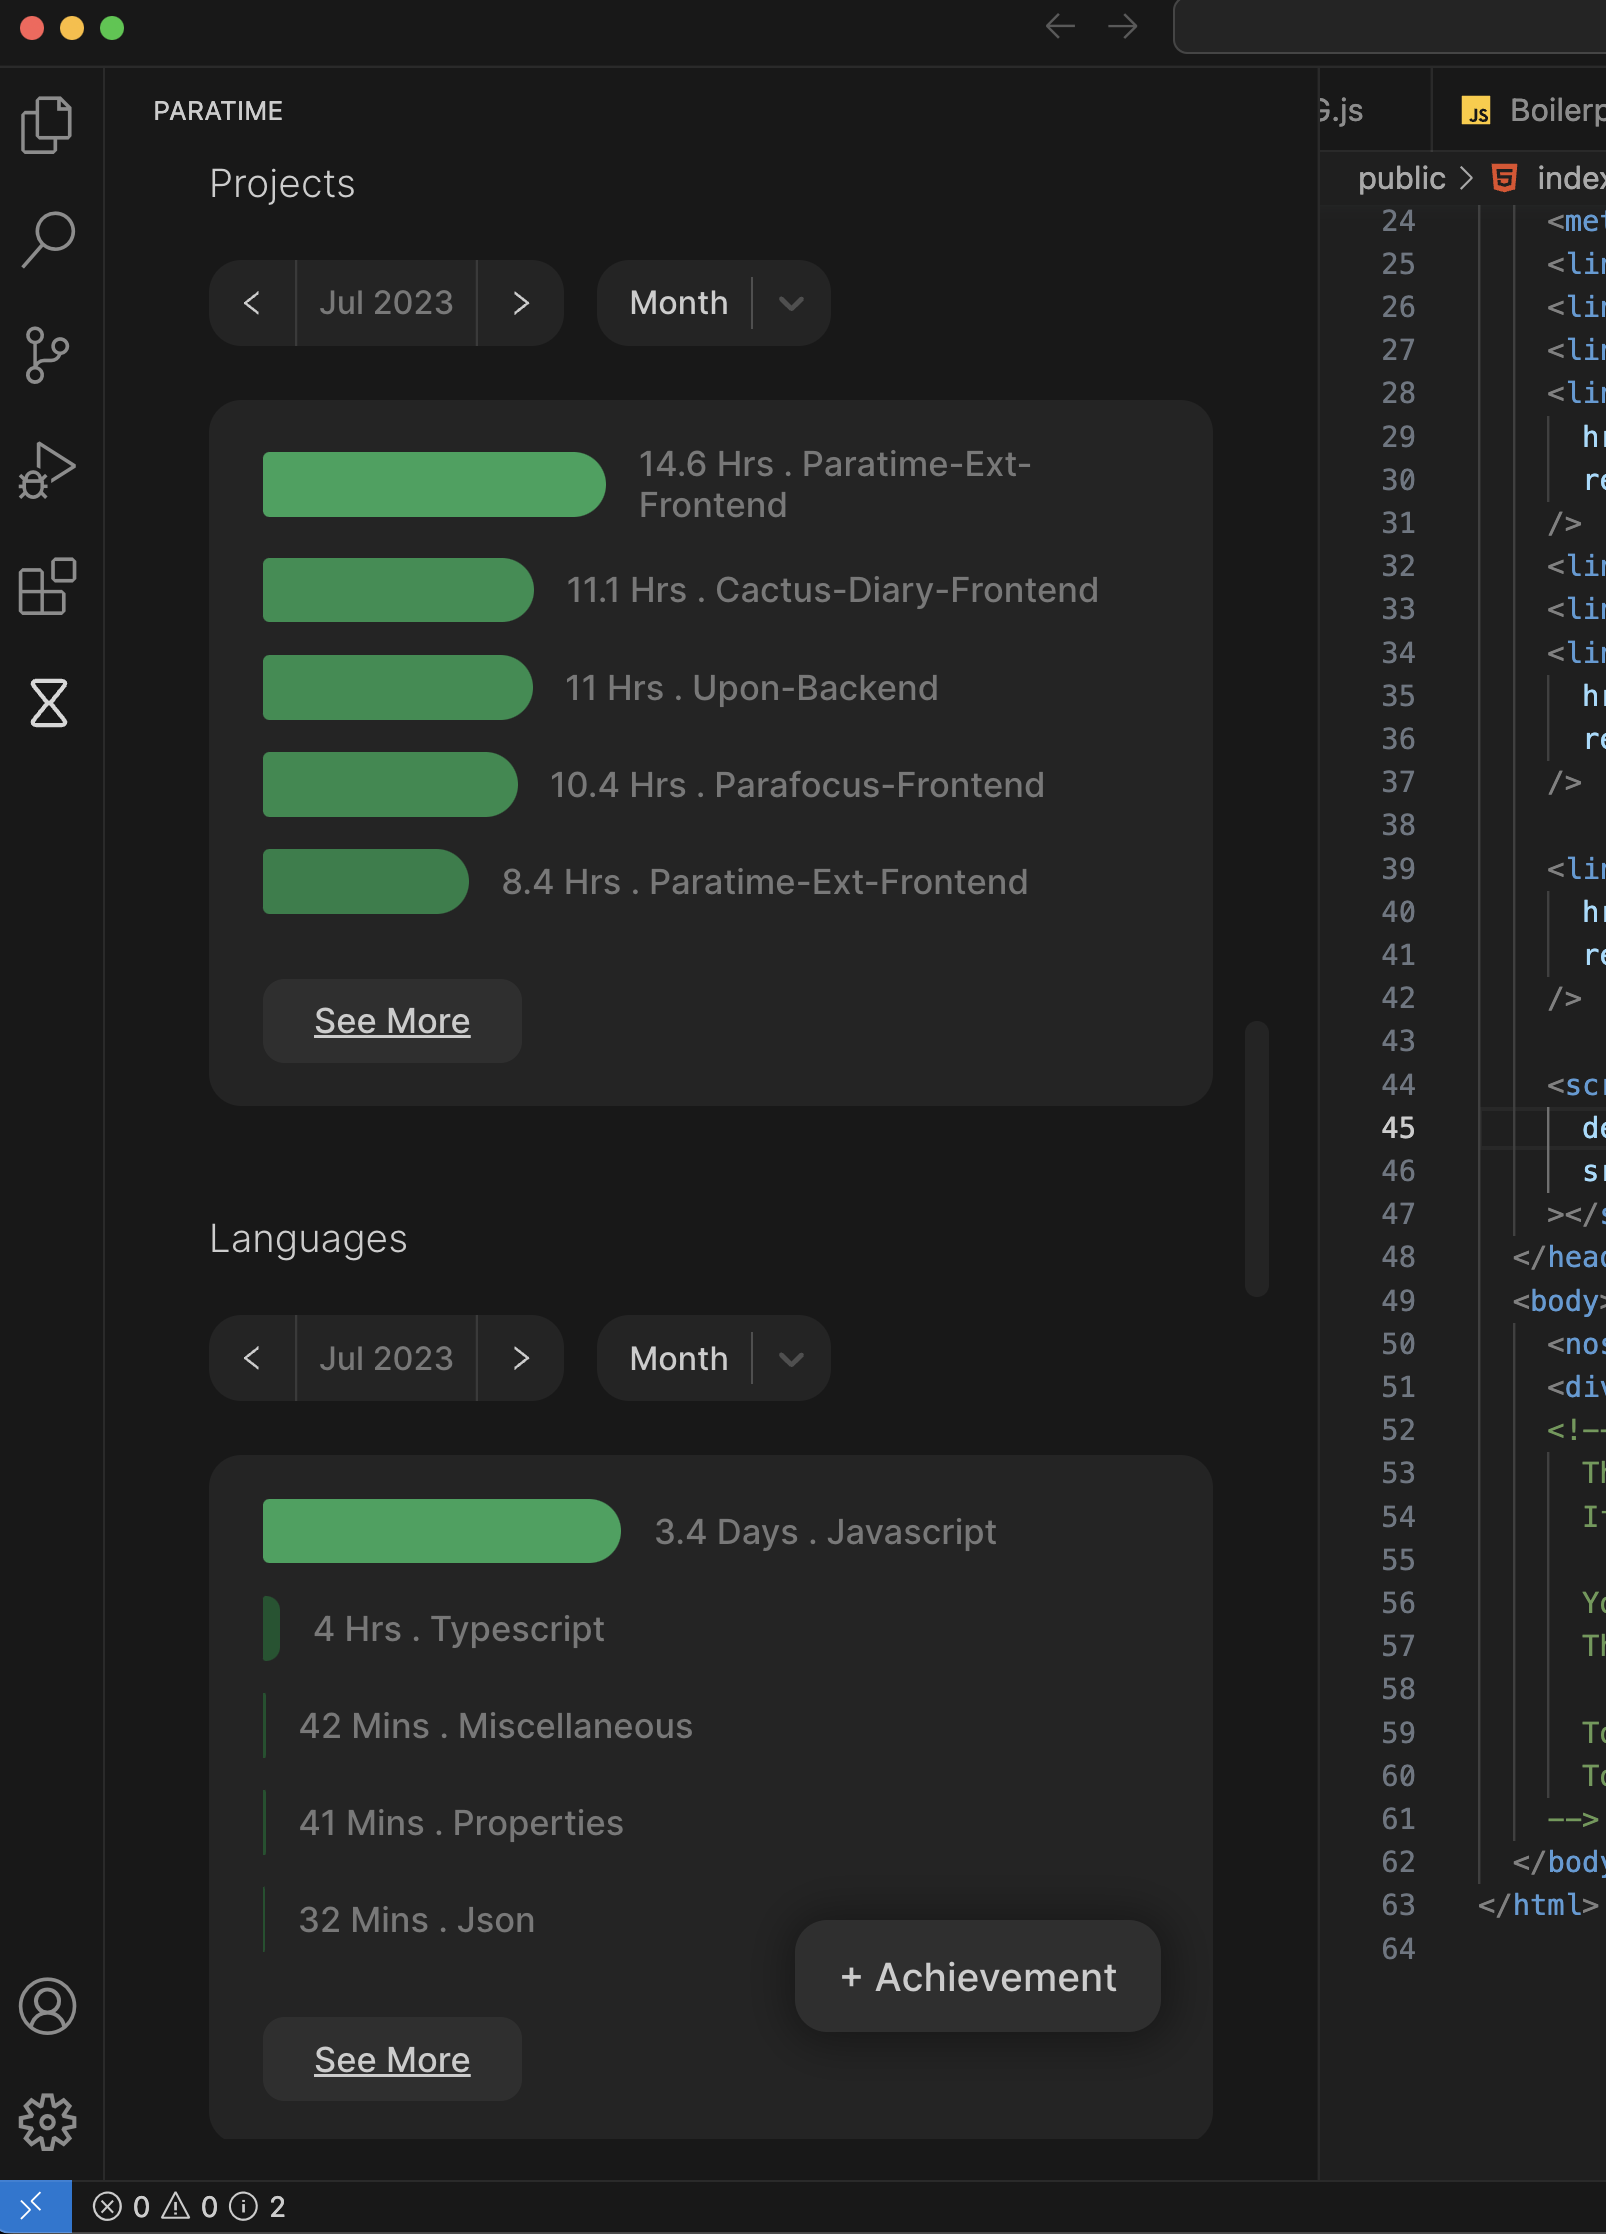Click the 8.4 Hrs Paratime-Ext-Frontend bar
The width and height of the screenshot is (1606, 2234).
tap(365, 881)
